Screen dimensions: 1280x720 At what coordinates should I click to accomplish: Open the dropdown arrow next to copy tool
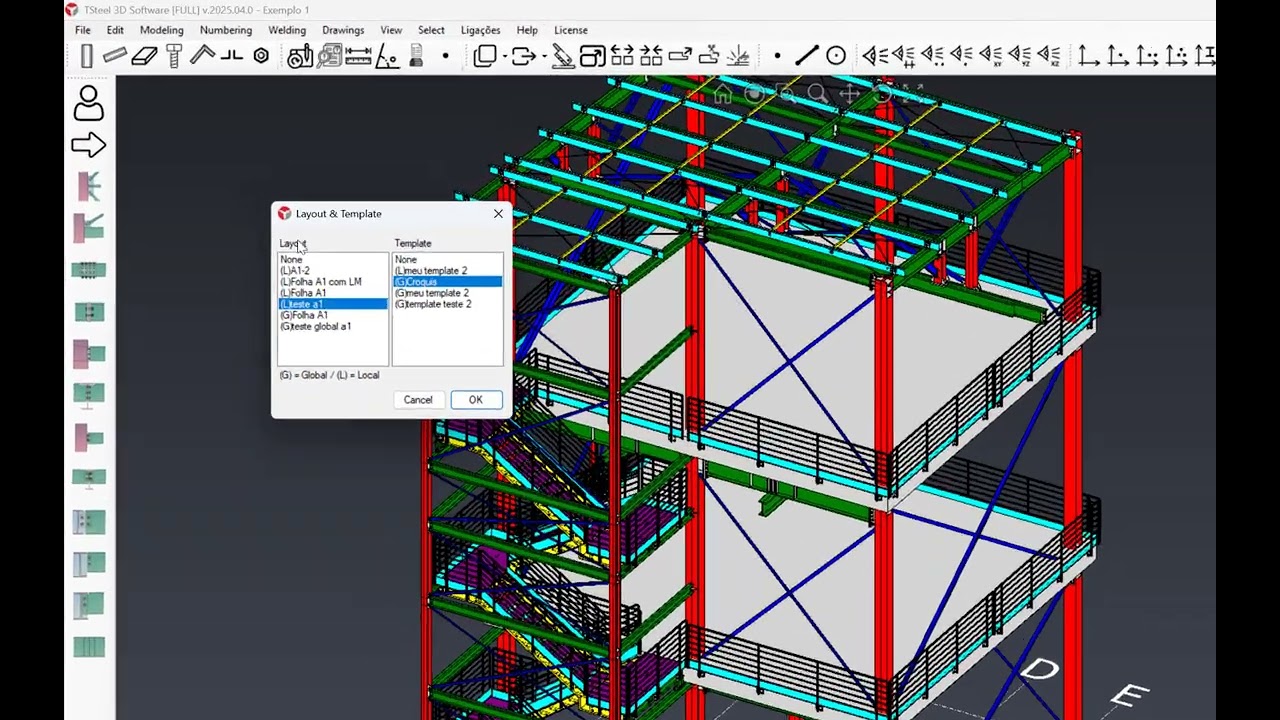tap(506, 57)
